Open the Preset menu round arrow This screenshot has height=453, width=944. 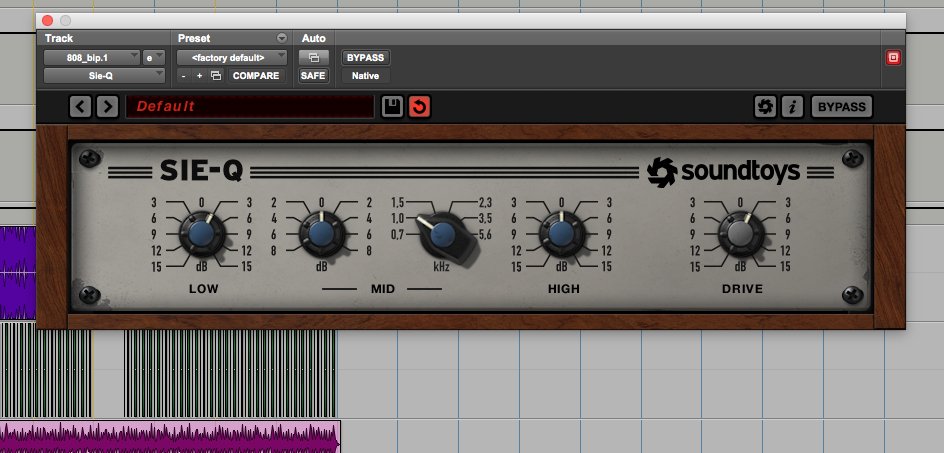(x=282, y=38)
